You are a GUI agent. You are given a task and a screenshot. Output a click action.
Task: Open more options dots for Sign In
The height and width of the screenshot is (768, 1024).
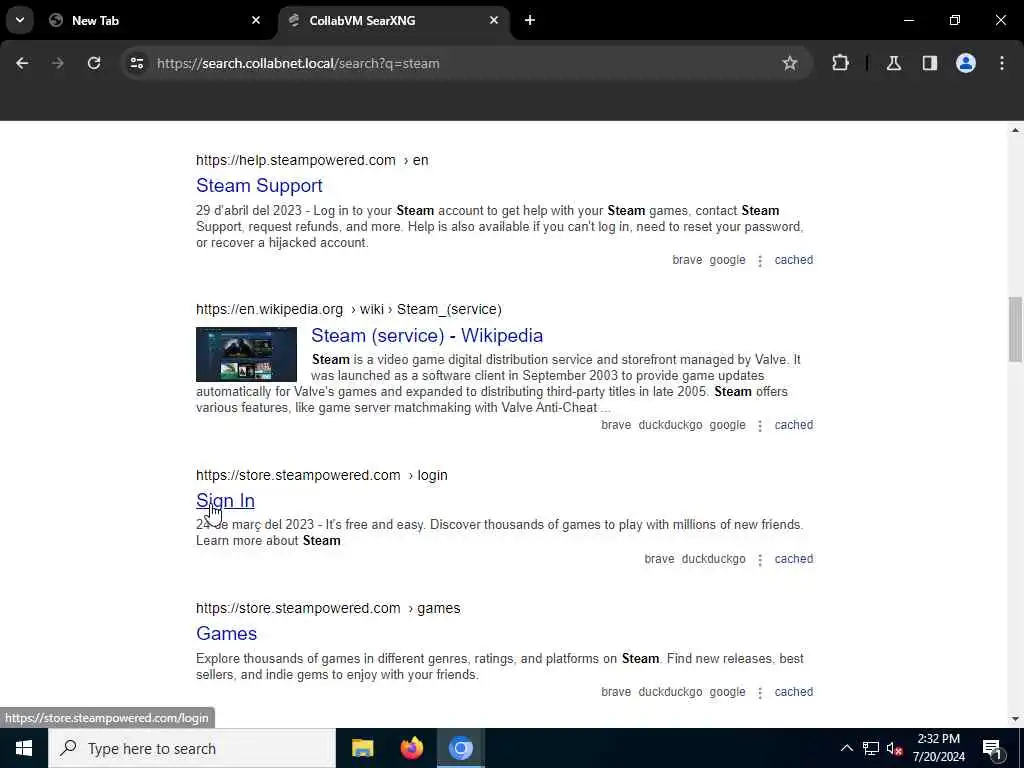pos(760,560)
